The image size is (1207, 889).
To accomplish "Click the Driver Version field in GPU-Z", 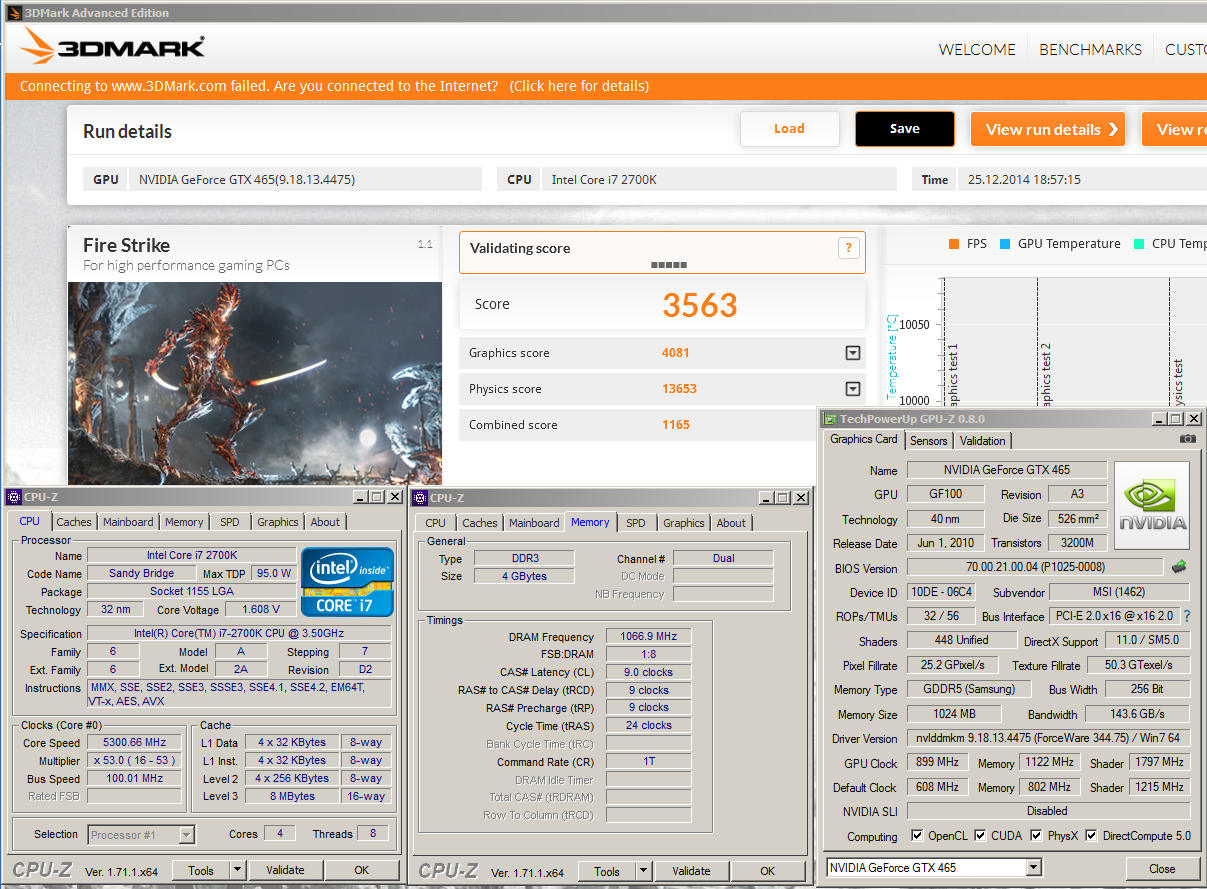I will pyautogui.click(x=1049, y=739).
